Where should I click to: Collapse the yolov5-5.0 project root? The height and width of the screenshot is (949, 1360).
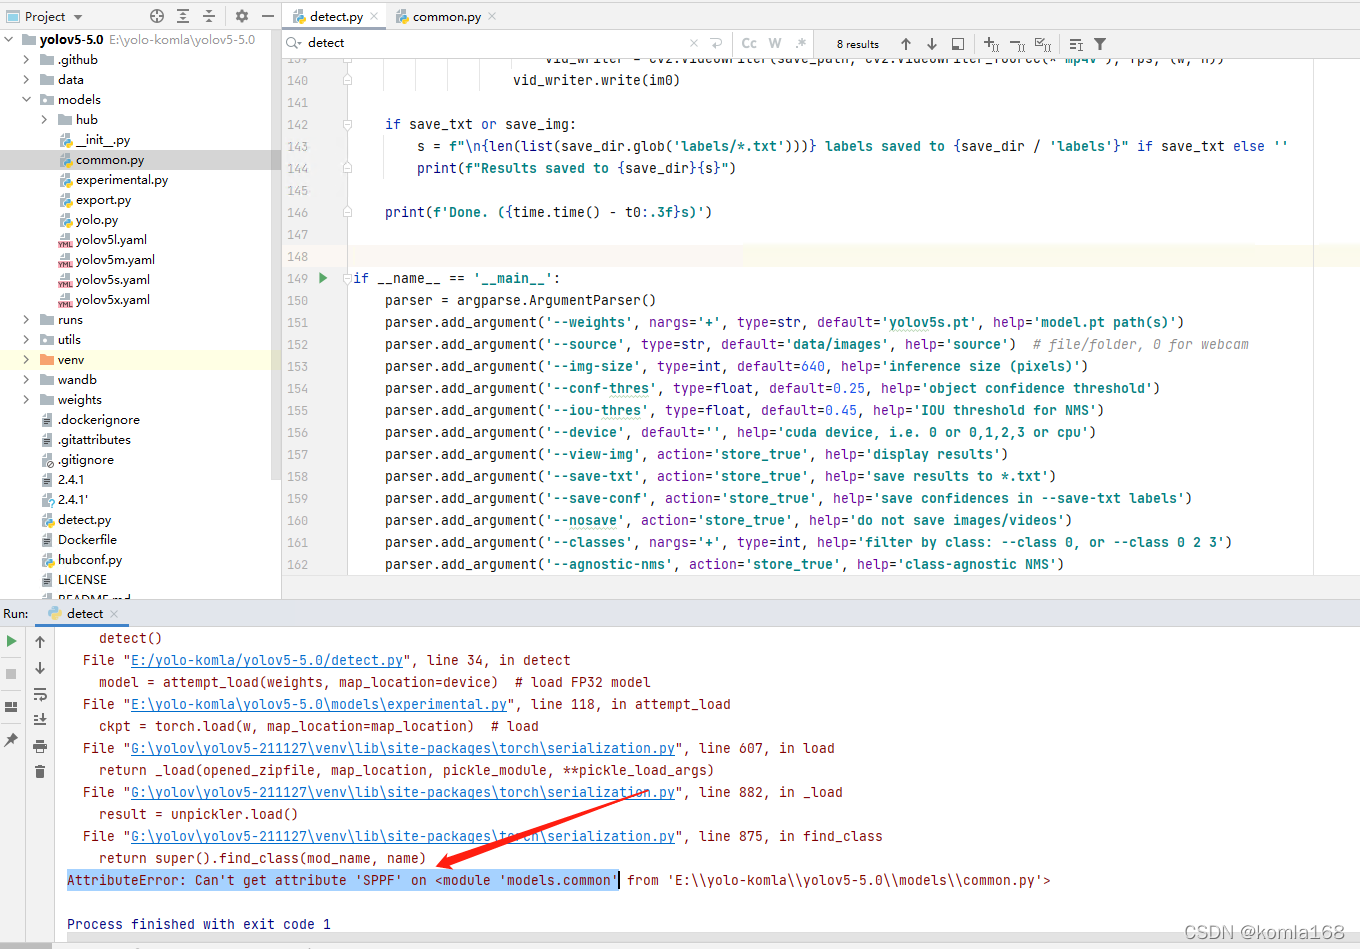(10, 39)
